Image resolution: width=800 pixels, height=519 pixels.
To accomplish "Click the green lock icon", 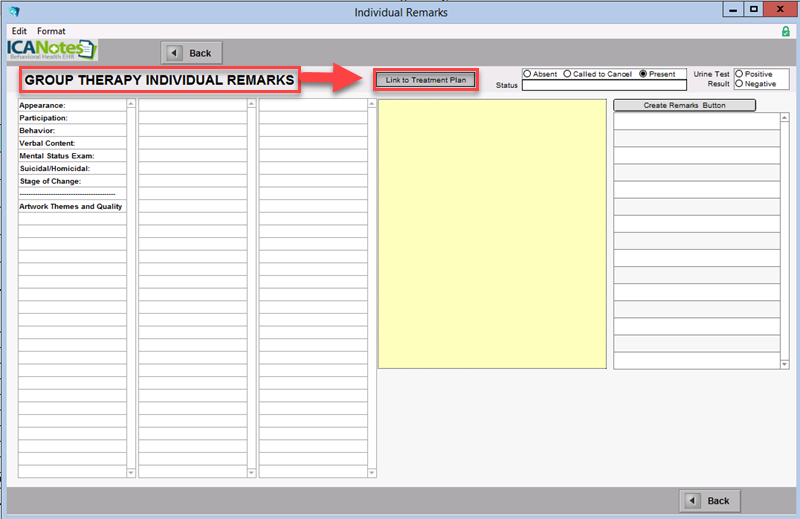I will coord(785,32).
